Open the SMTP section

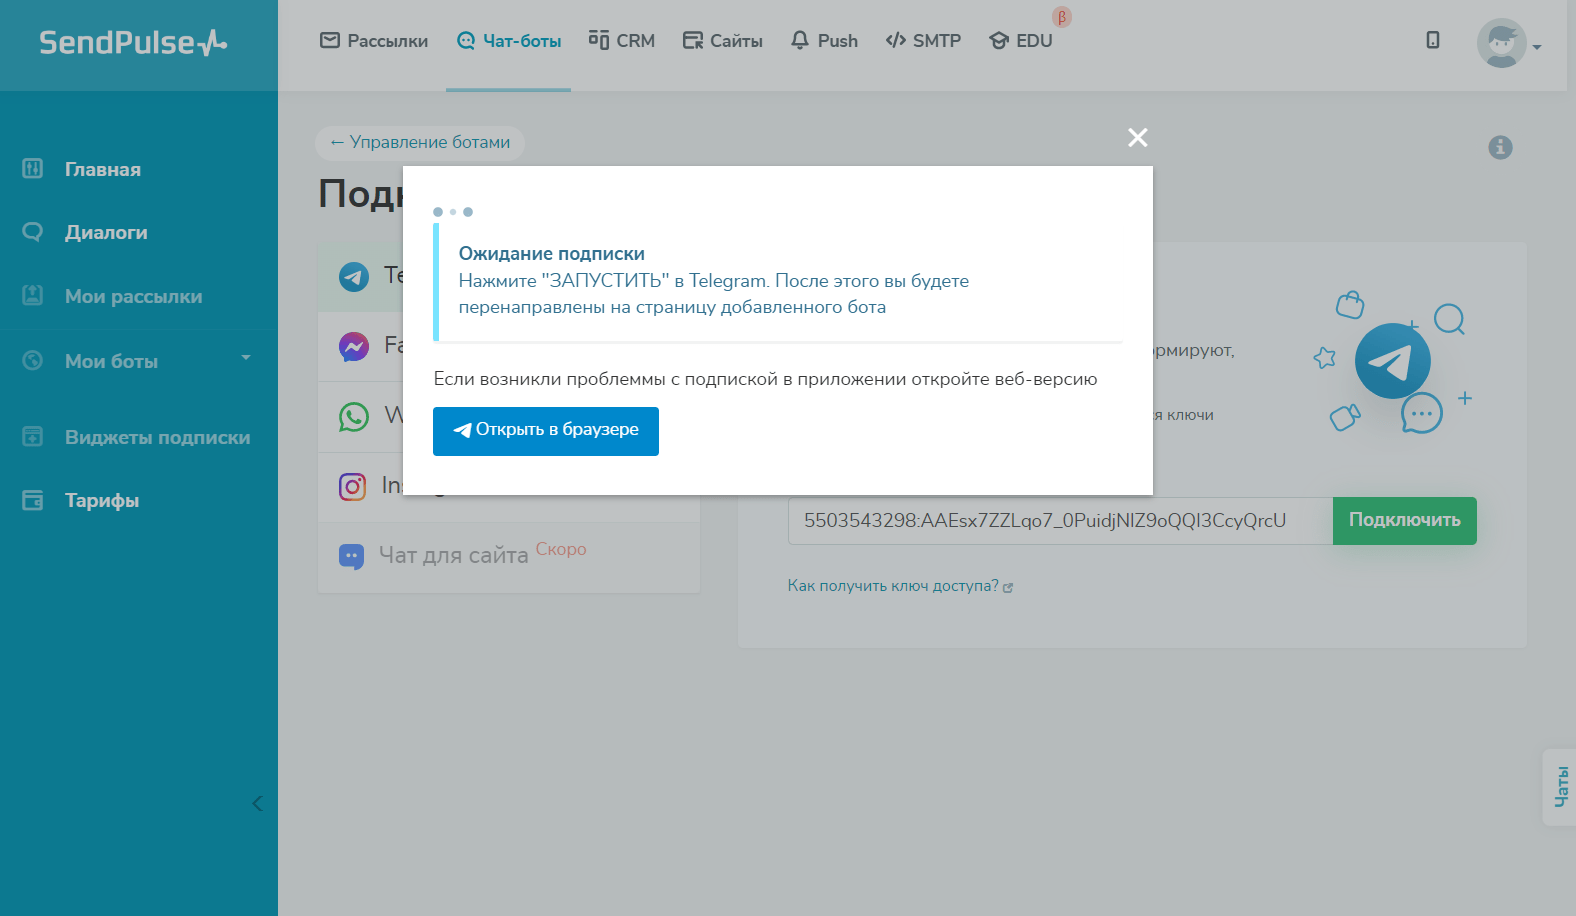coord(923,41)
